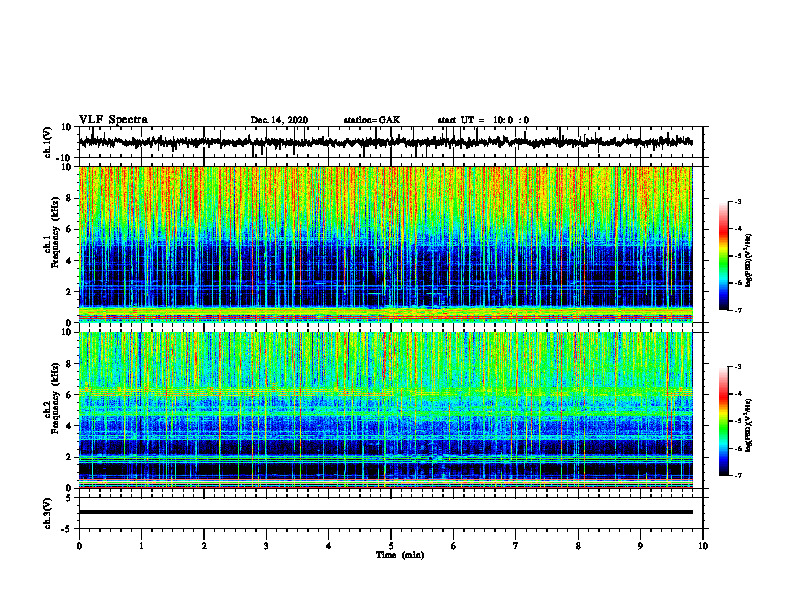Click the date "Dec. 14, 2020"

[x=279, y=120]
